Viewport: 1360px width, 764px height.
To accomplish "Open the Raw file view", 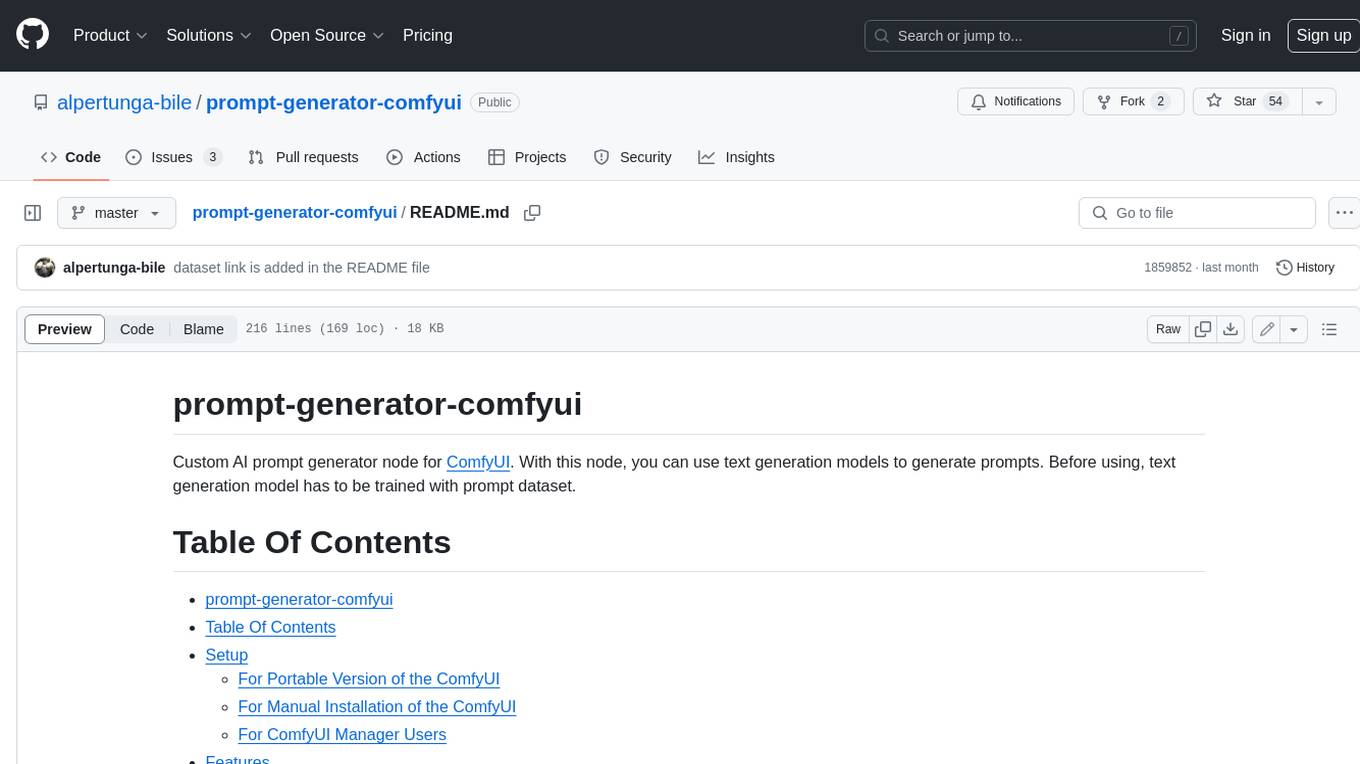I will 1168,329.
